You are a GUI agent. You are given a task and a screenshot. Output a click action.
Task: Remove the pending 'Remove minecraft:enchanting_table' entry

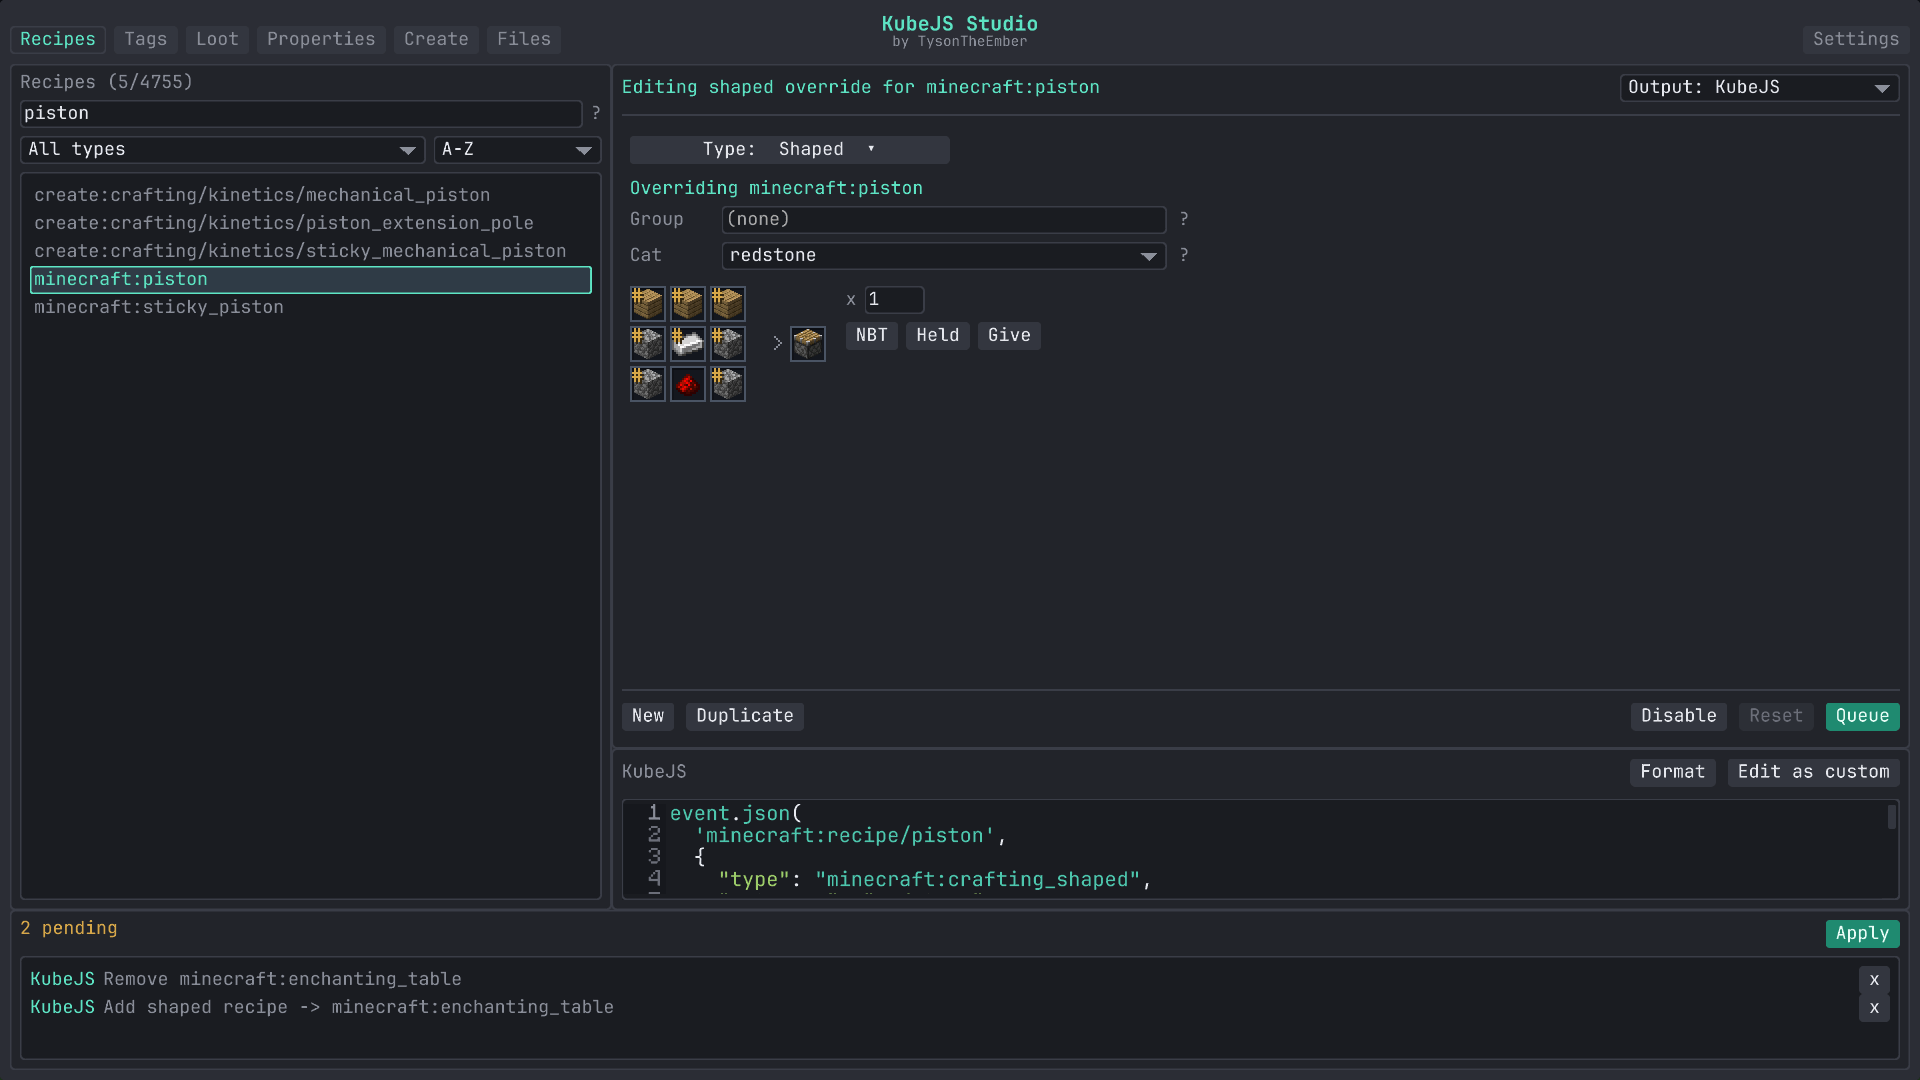click(x=1874, y=980)
